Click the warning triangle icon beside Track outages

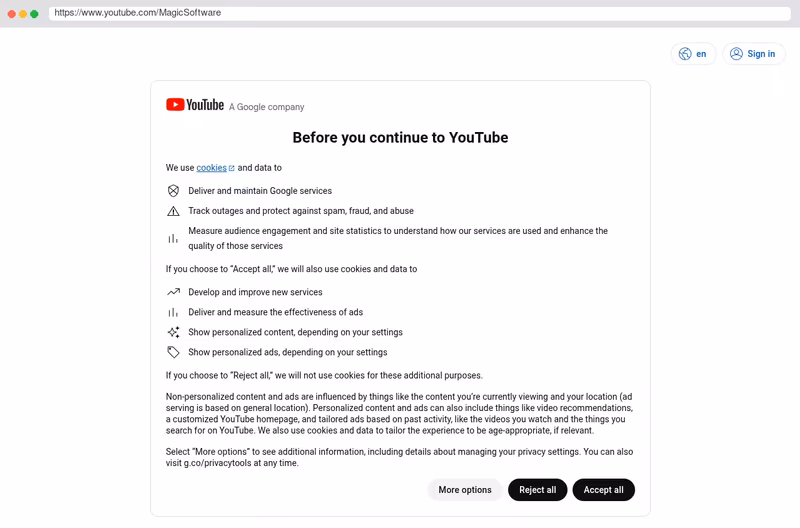[173, 211]
